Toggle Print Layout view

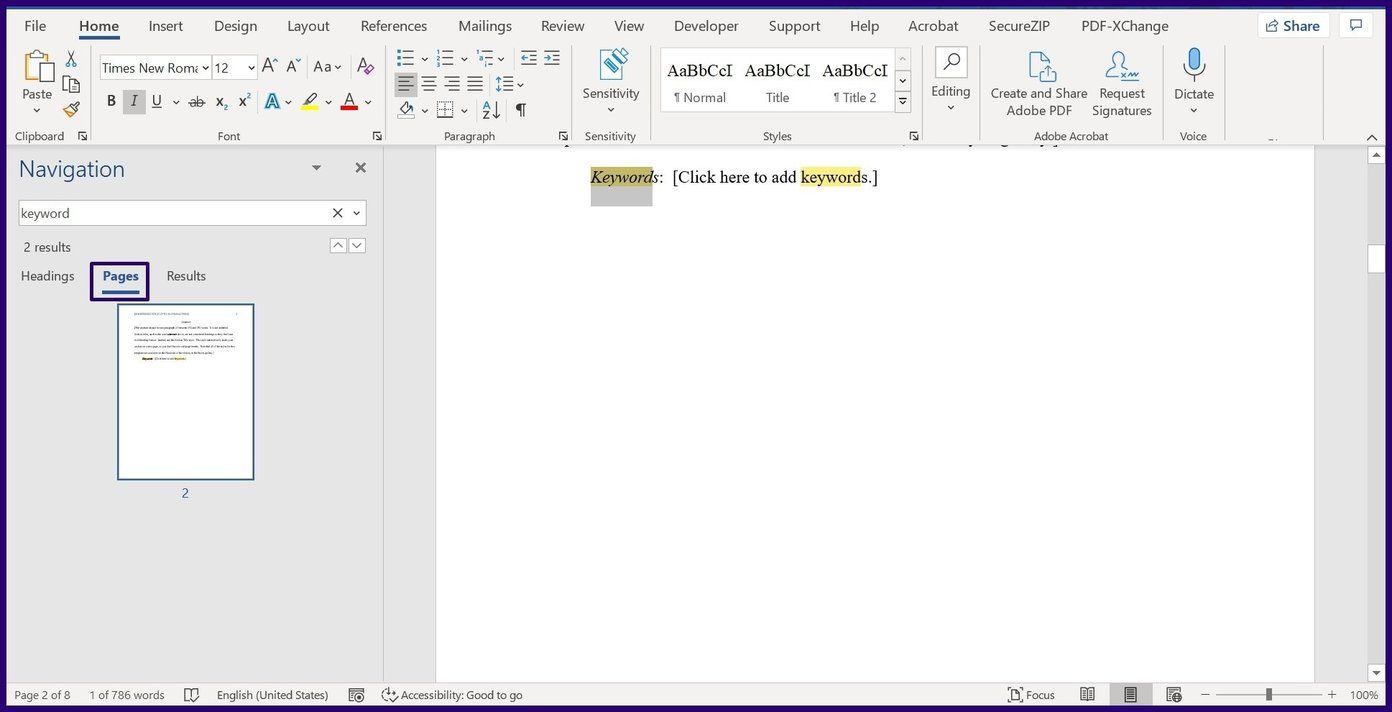point(1130,695)
